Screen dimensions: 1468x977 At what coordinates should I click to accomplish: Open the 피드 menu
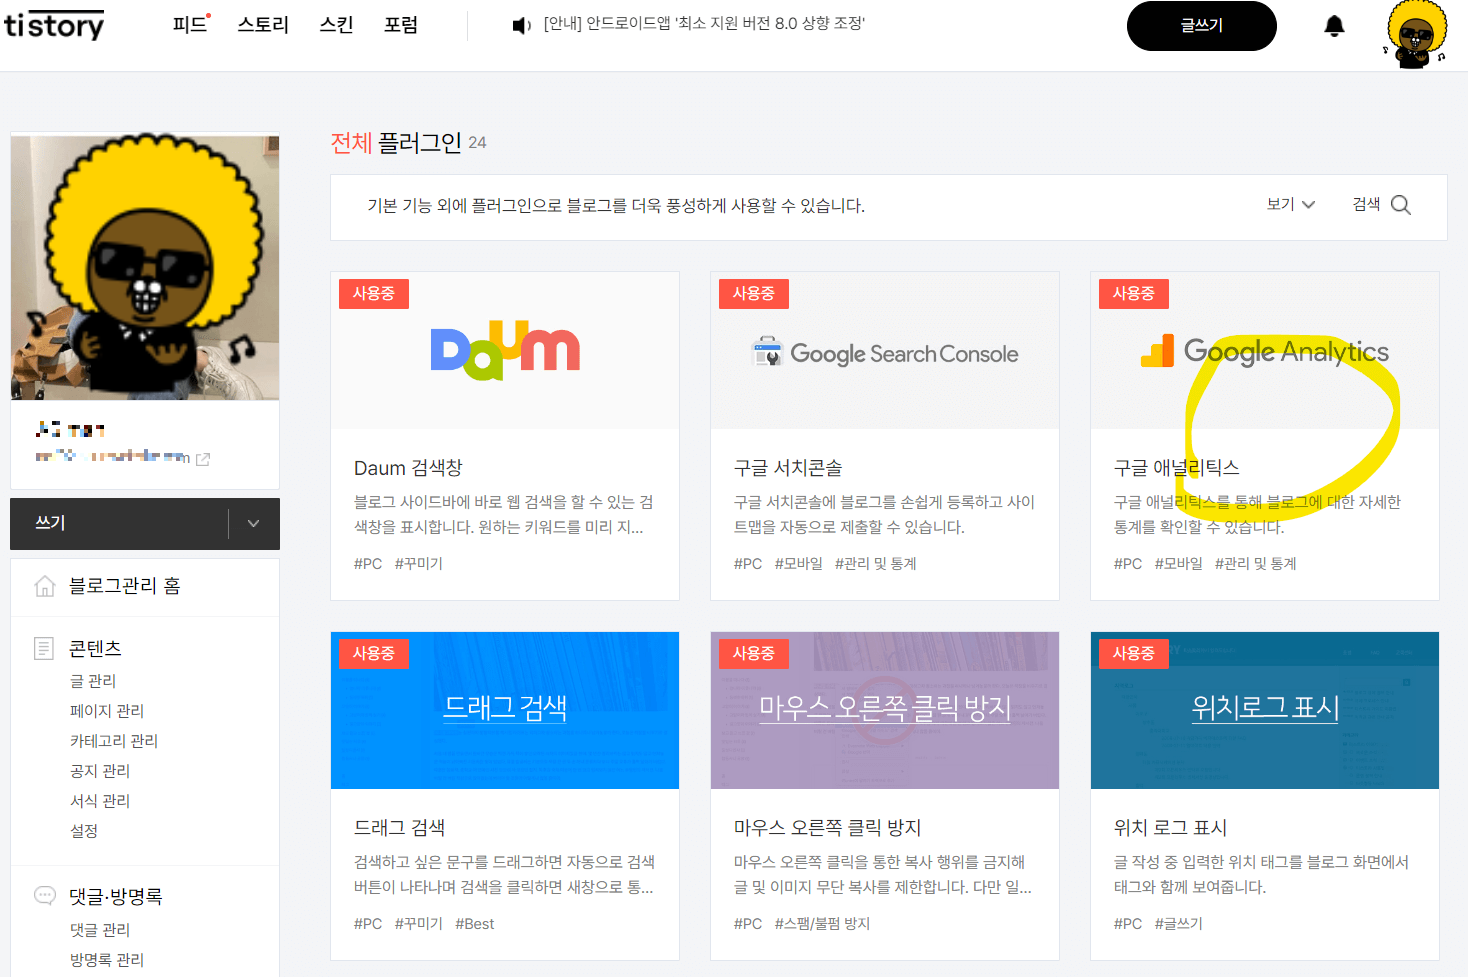point(190,24)
